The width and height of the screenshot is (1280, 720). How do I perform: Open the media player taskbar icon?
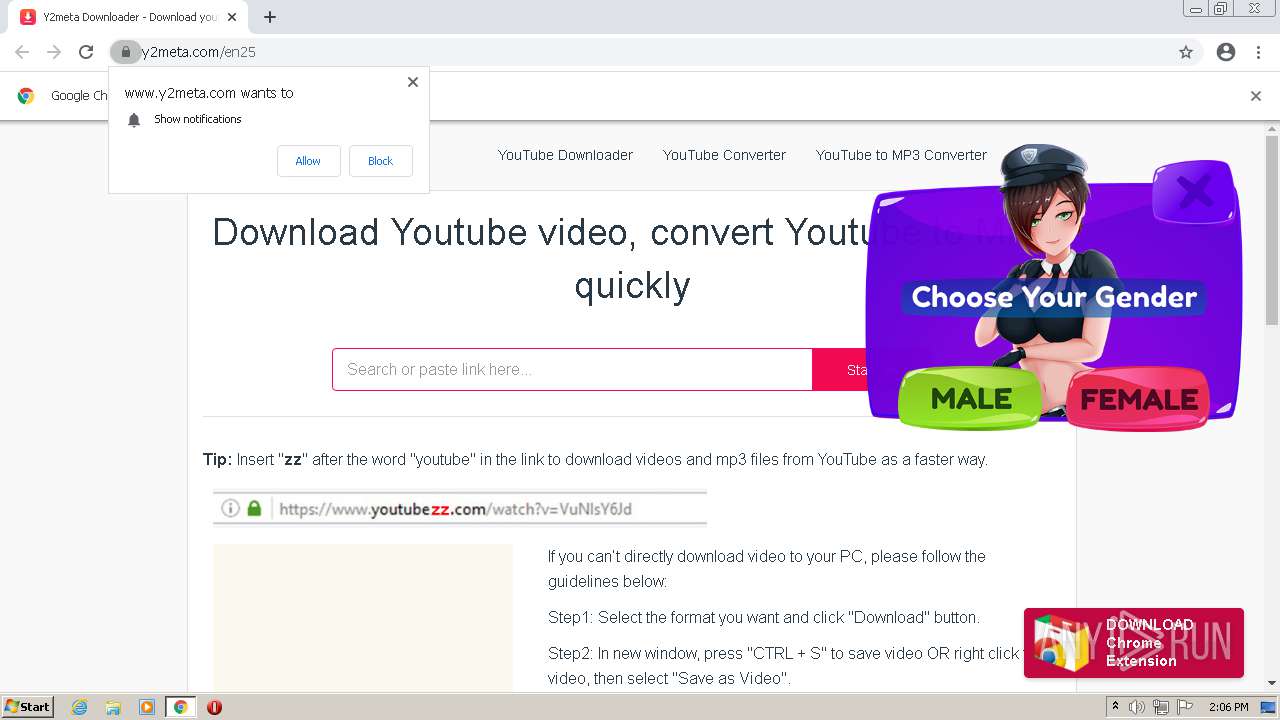[x=147, y=707]
